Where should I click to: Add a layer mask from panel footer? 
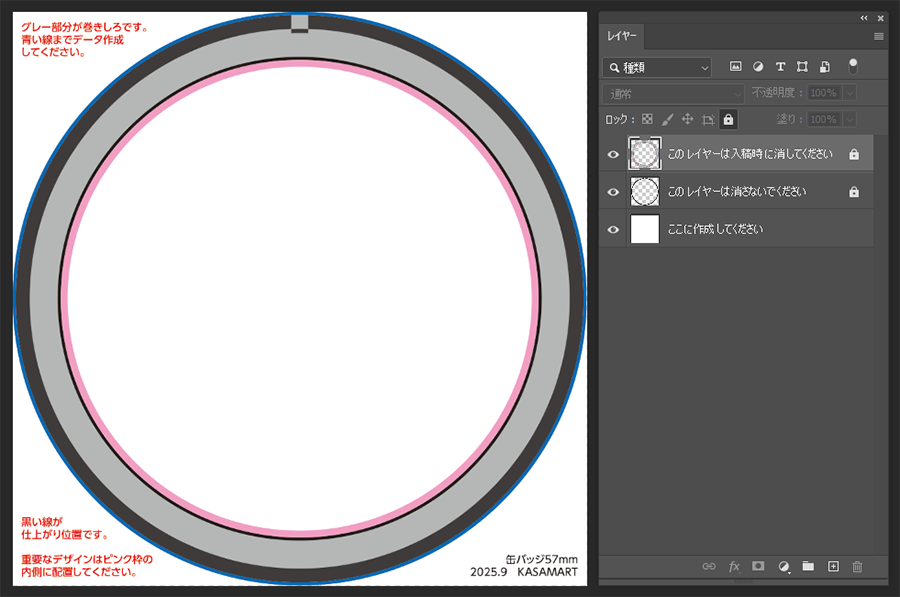tap(758, 566)
